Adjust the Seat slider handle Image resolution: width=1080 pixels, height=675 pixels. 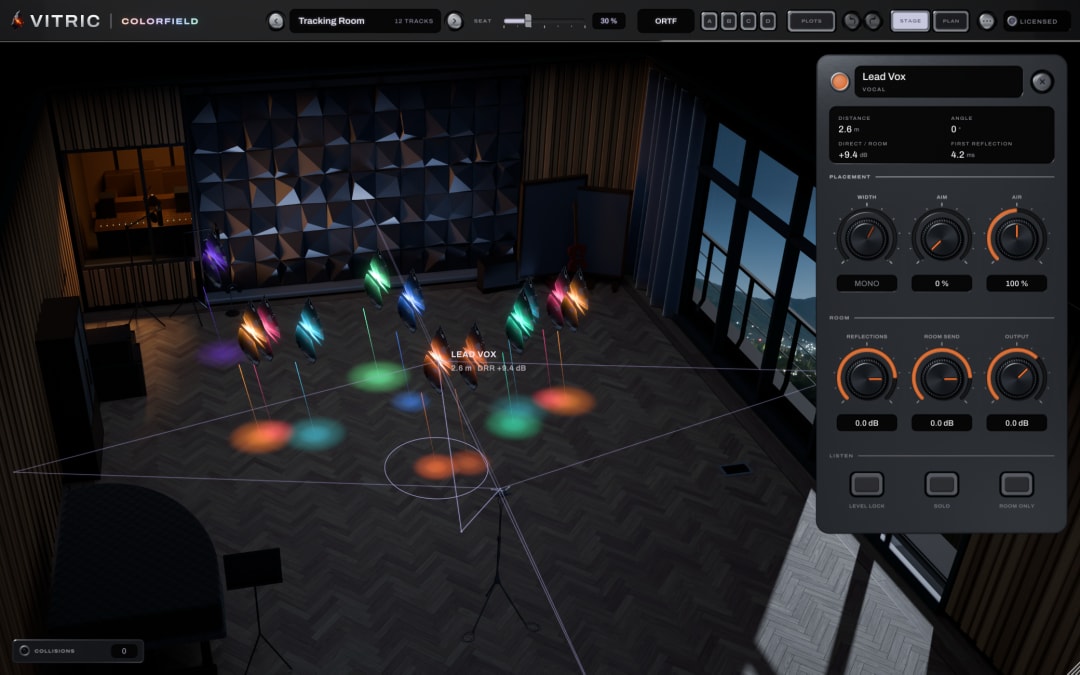pos(528,21)
